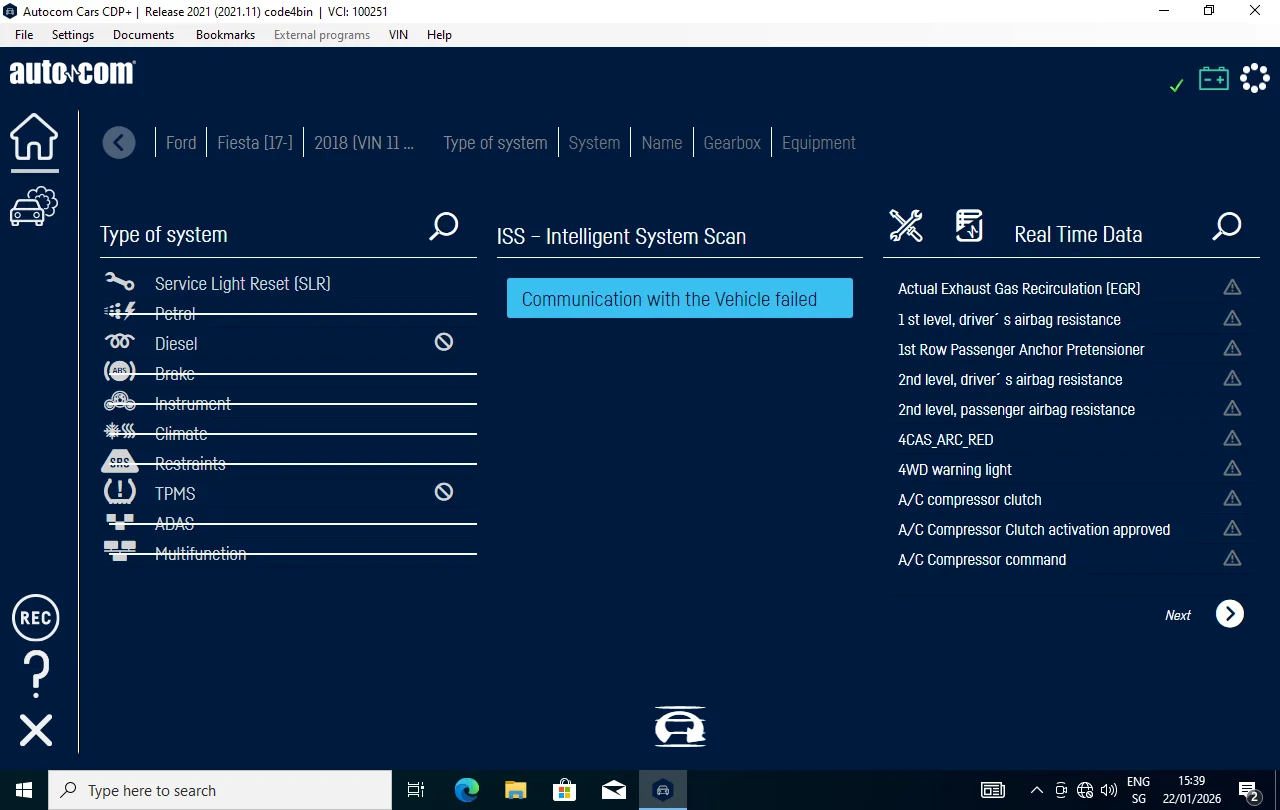Open the wrench and screwdriver tools icon
Viewport: 1280px width, 810px height.
(906, 226)
